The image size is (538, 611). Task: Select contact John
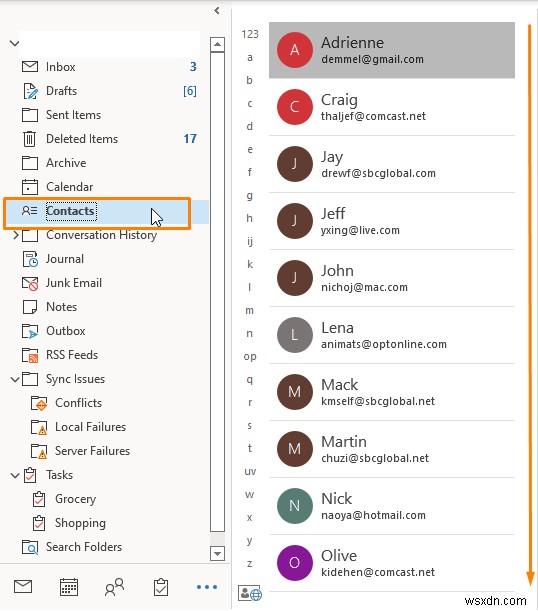392,278
